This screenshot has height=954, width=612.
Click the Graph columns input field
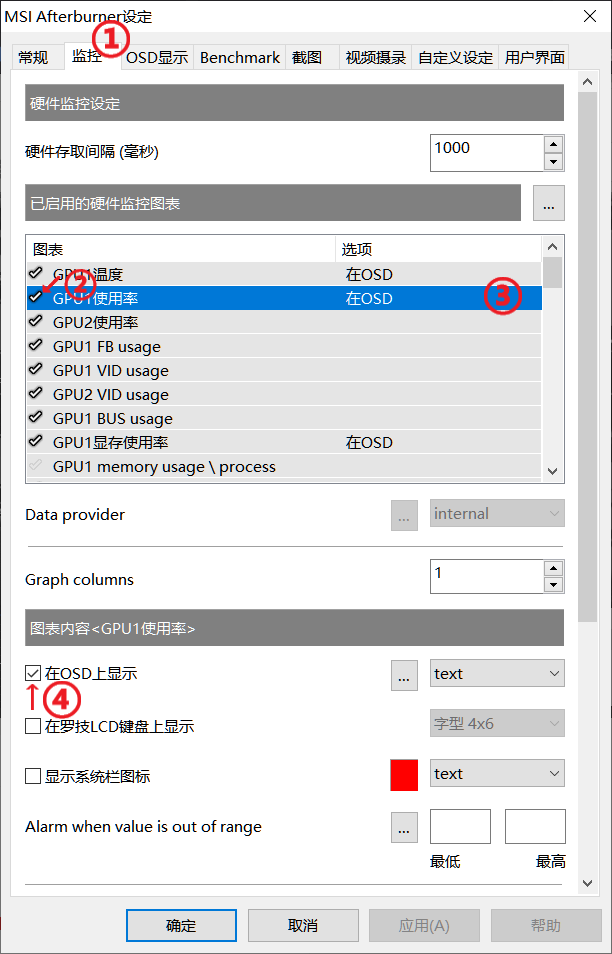pos(487,576)
